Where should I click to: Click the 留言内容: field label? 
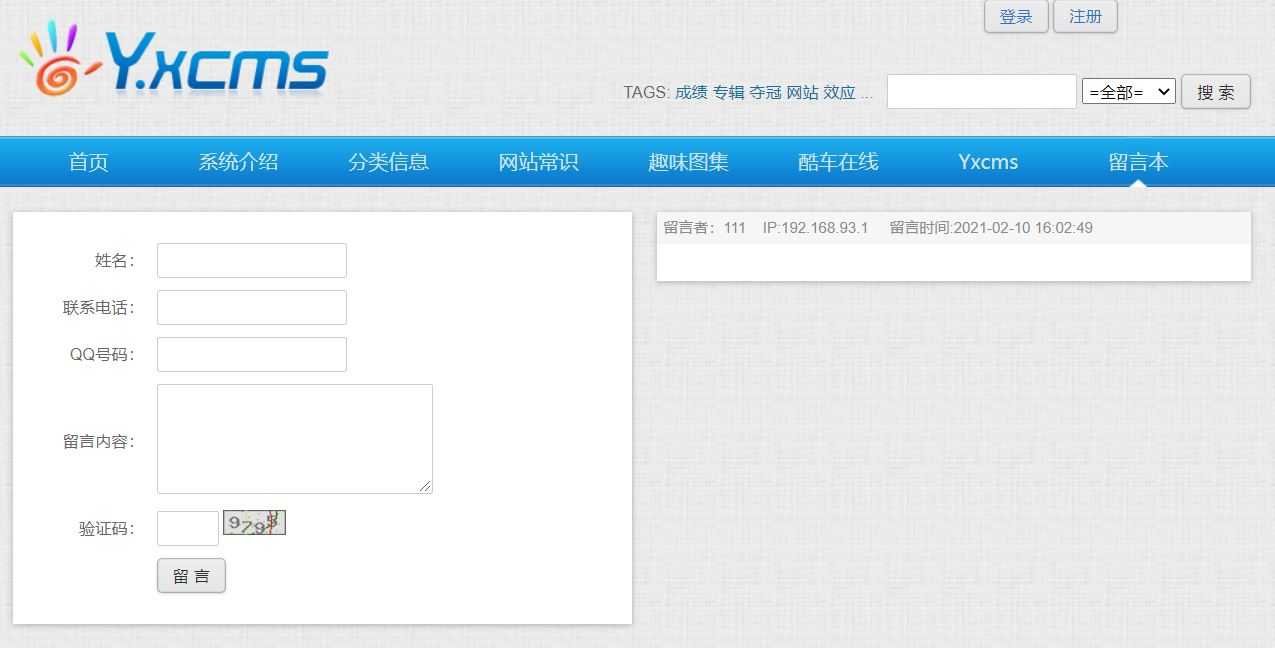[99, 442]
